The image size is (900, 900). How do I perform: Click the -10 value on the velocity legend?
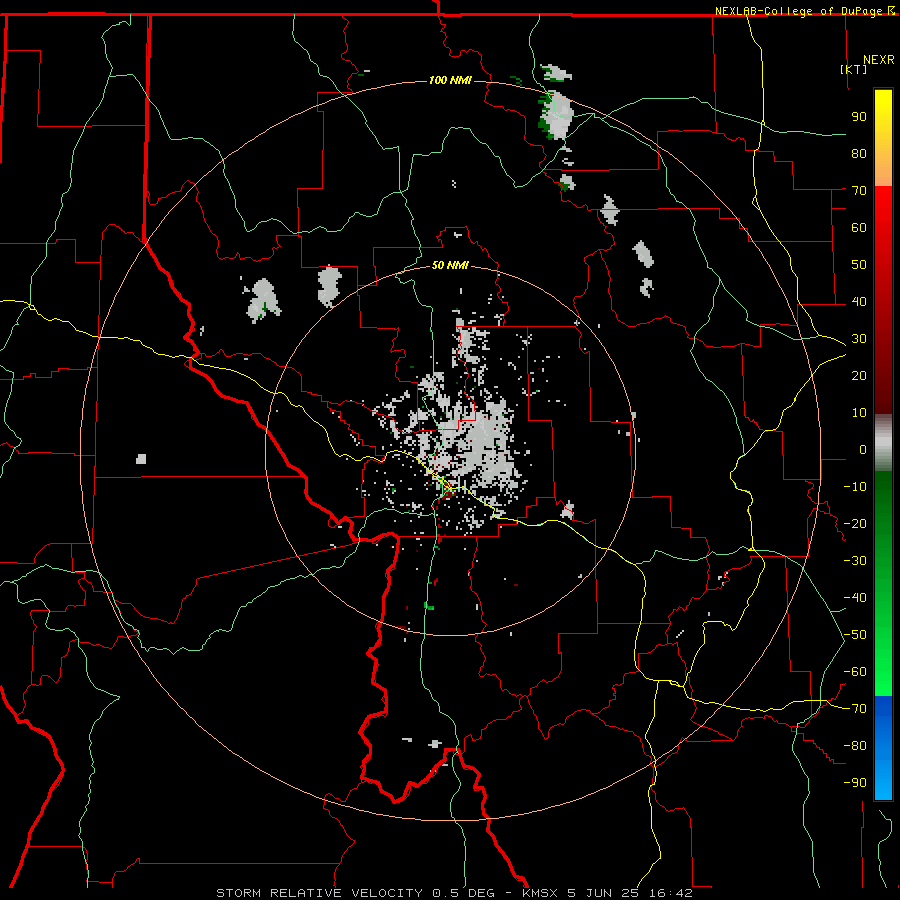[x=855, y=487]
